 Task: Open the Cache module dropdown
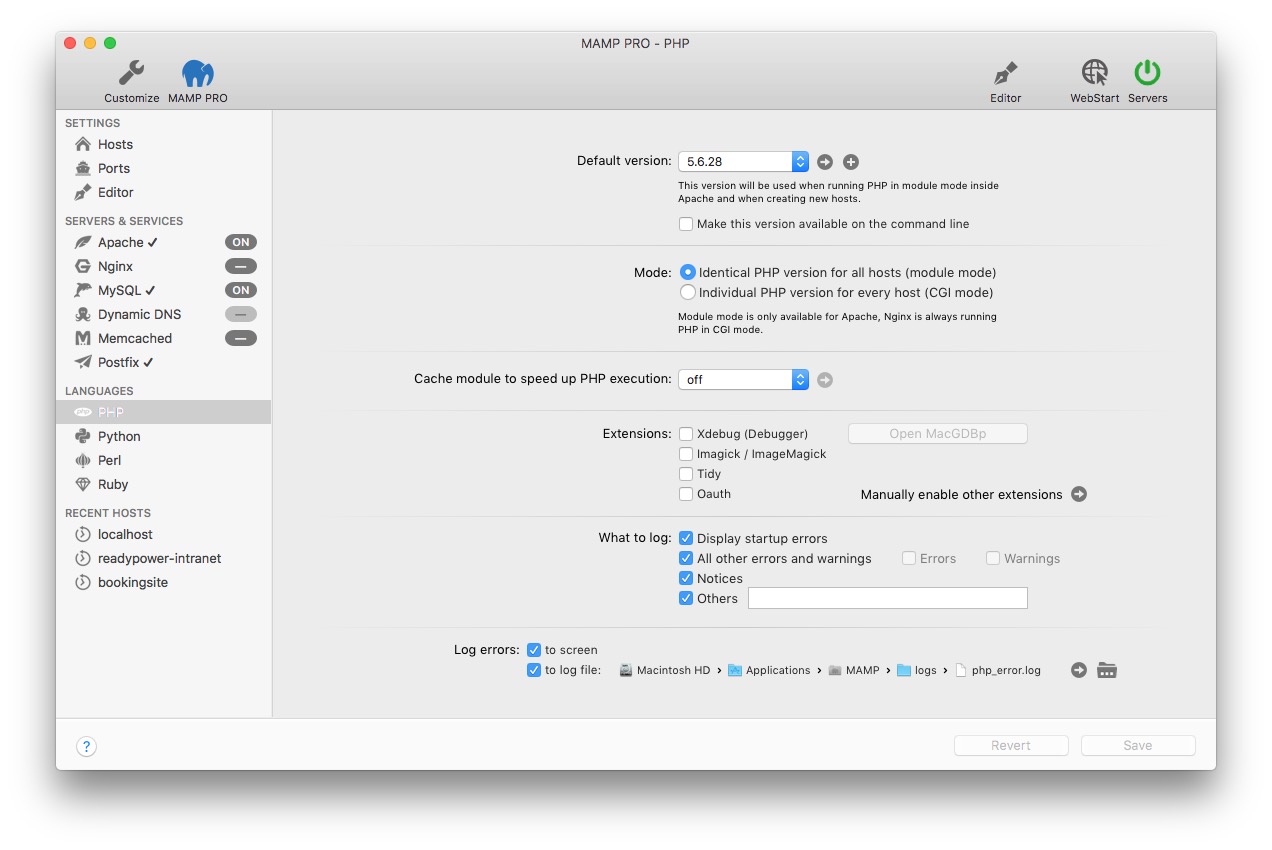click(743, 379)
